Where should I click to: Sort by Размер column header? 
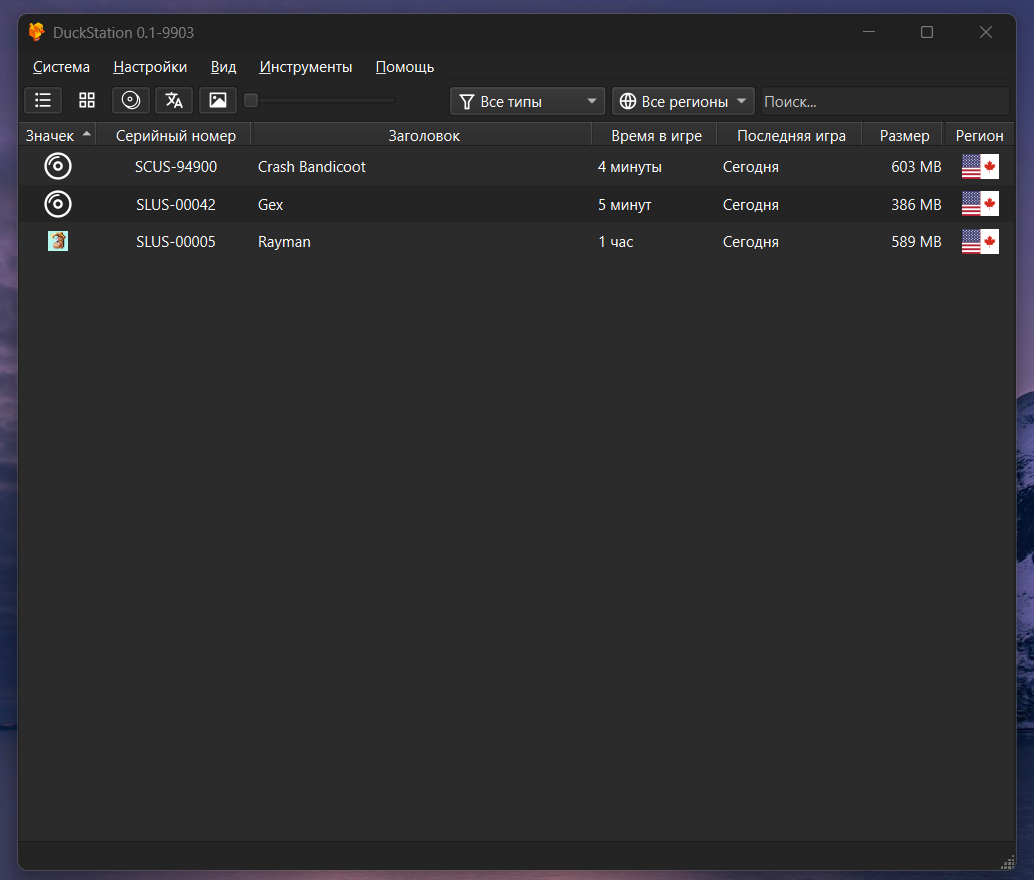904,136
